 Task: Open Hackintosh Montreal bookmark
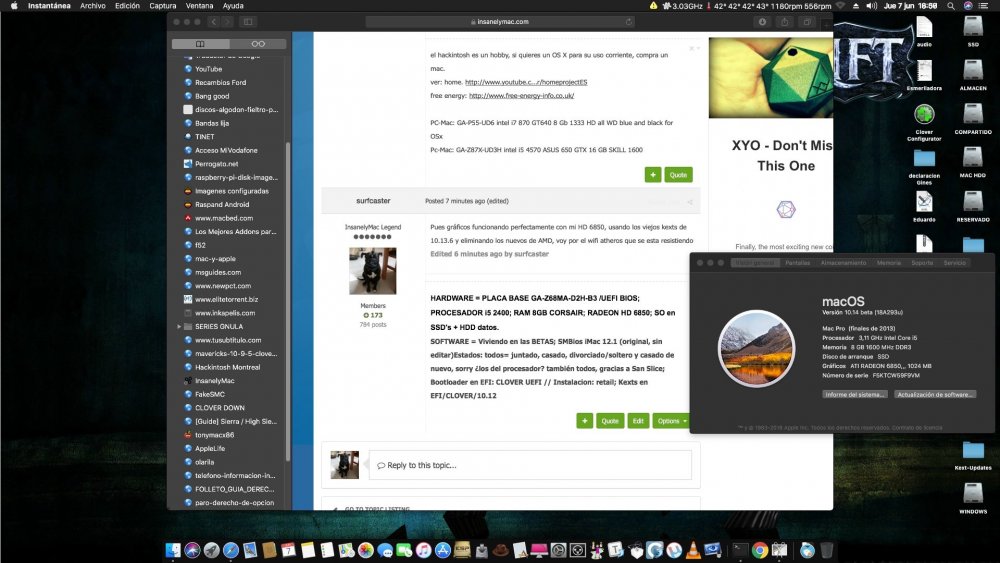point(227,367)
